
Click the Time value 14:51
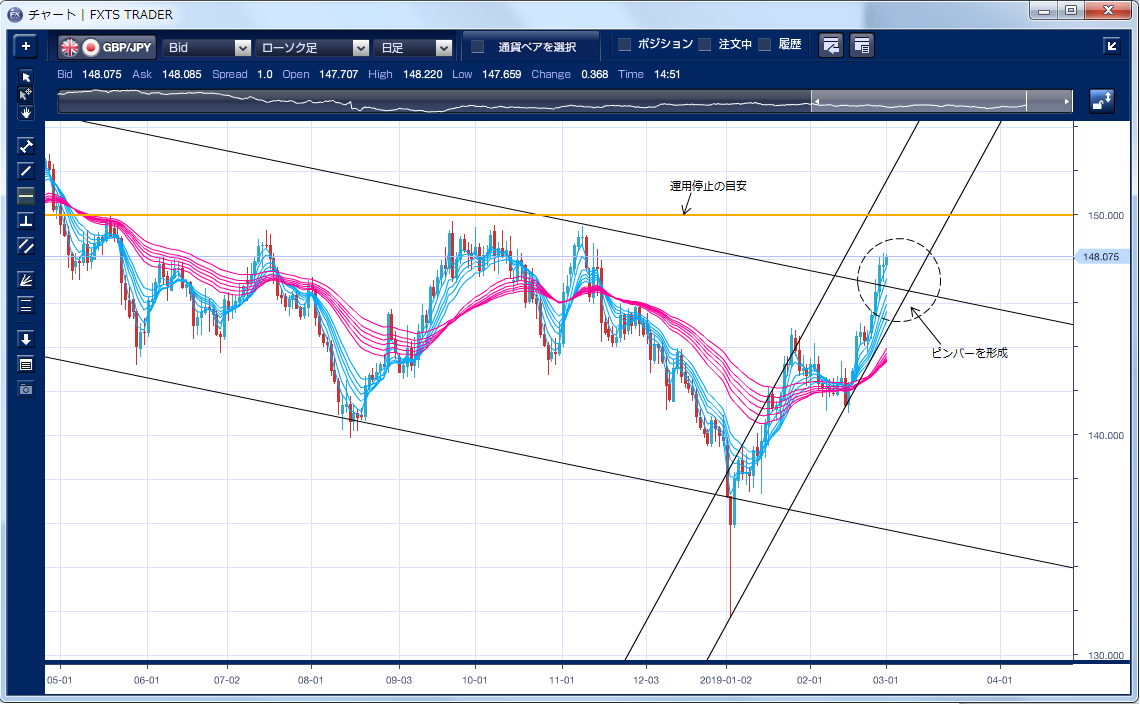(667, 74)
